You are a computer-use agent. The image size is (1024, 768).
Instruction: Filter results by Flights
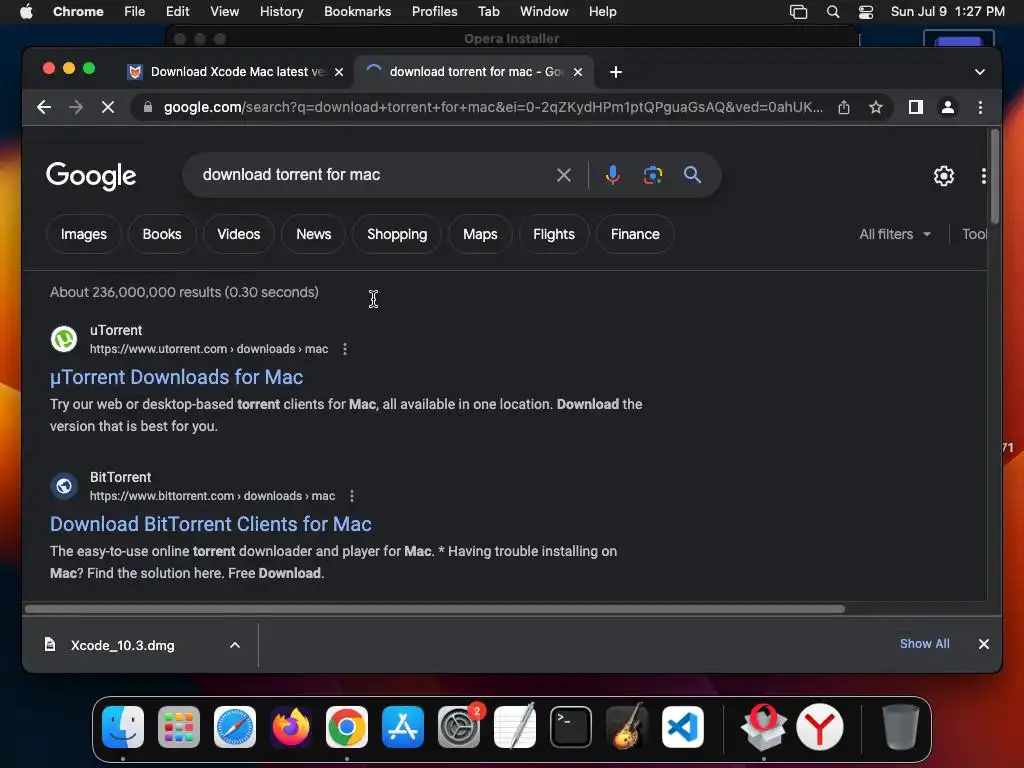554,234
